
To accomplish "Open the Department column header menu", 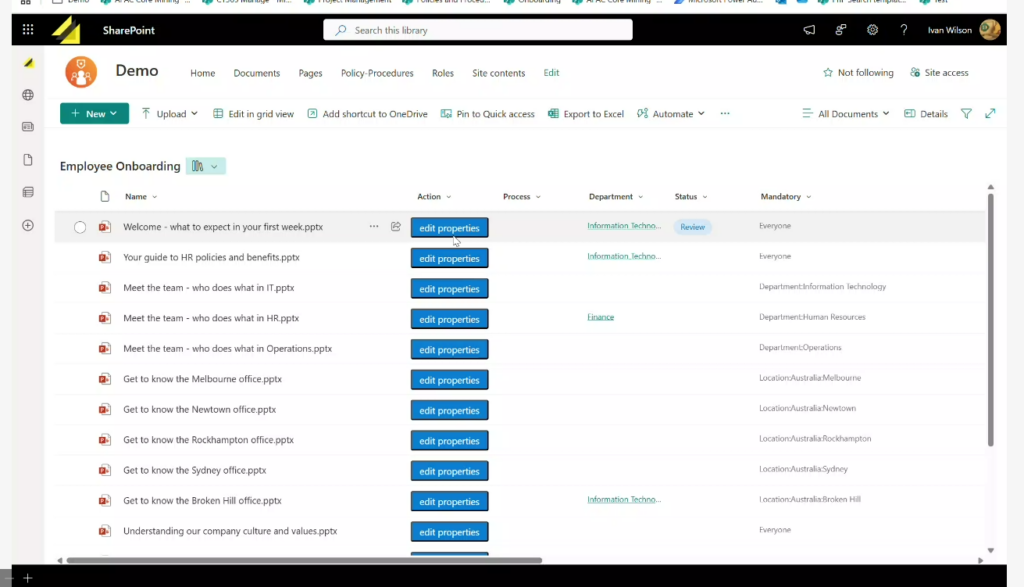I will 616,197.
